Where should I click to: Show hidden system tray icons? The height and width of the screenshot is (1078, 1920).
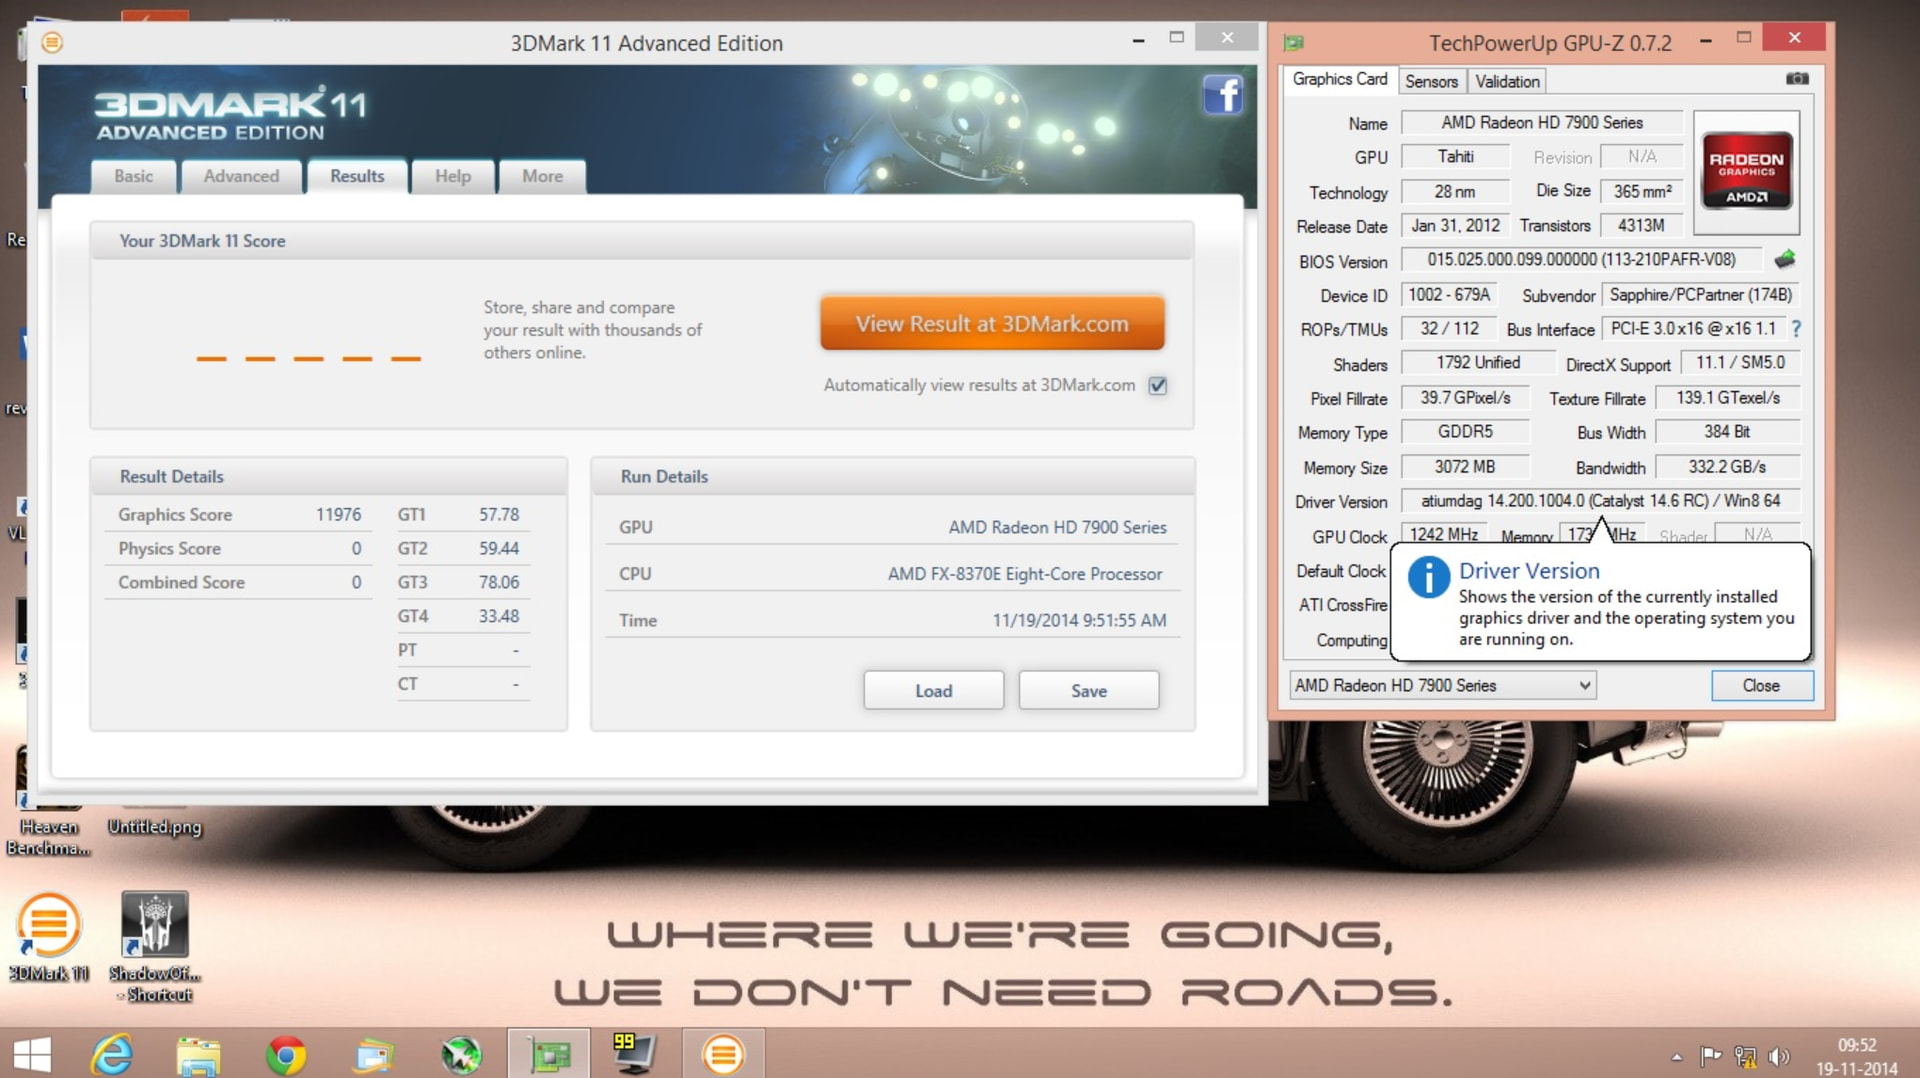1677,1056
